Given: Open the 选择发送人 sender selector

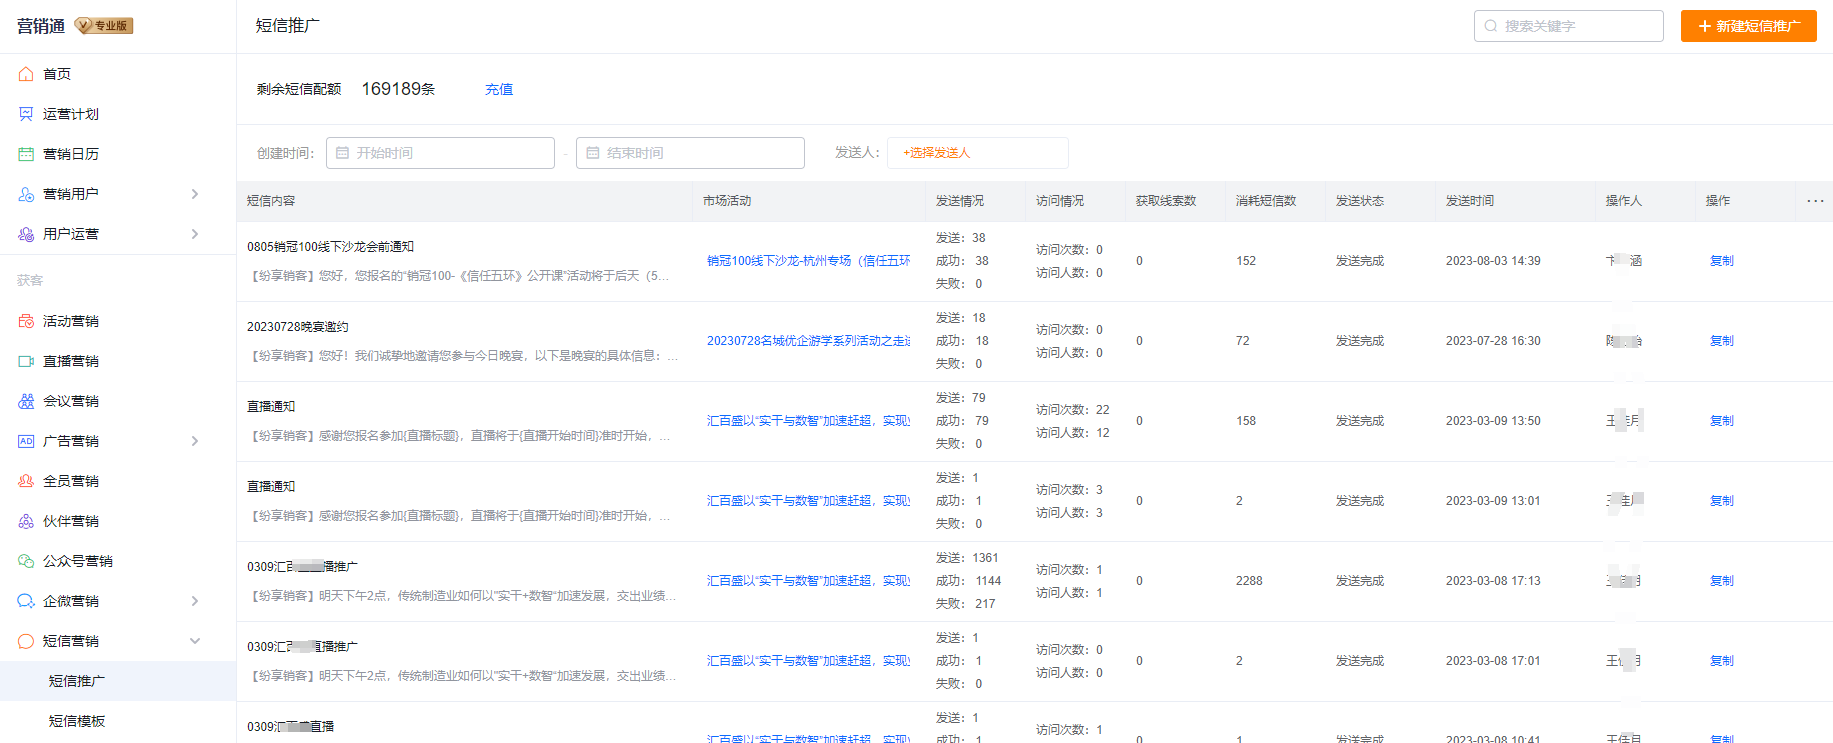Looking at the screenshot, I should click(x=977, y=153).
